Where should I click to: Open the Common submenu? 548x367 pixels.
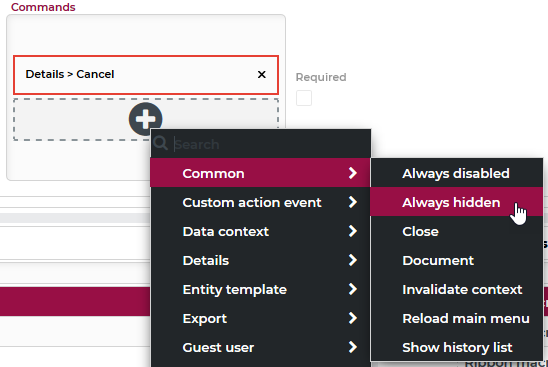coord(260,173)
